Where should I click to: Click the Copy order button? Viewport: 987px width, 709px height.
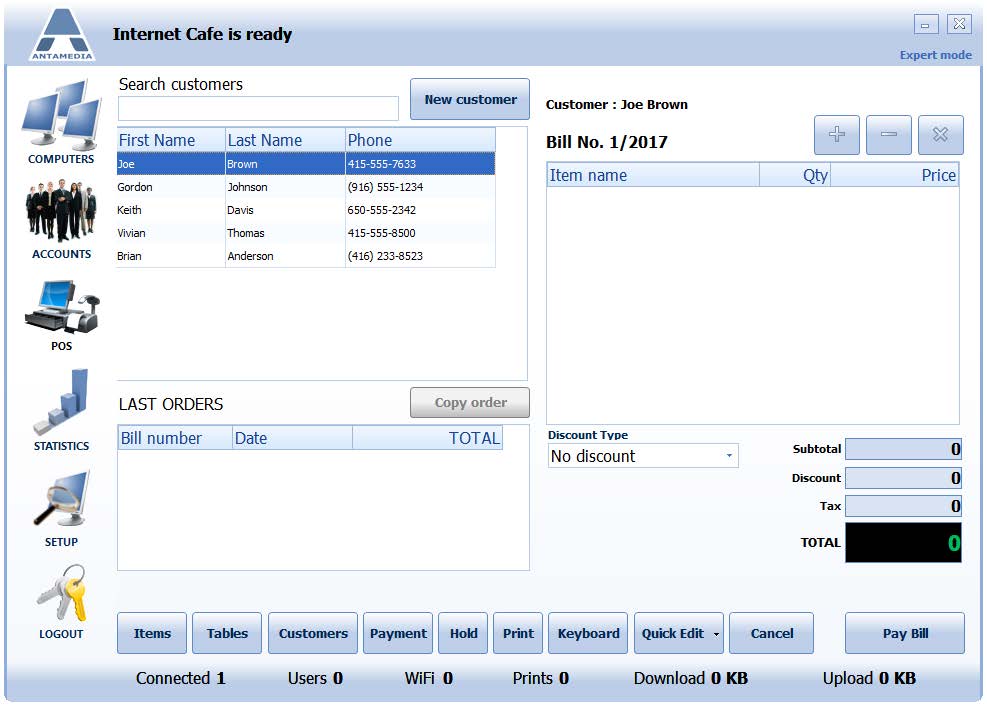click(x=470, y=403)
